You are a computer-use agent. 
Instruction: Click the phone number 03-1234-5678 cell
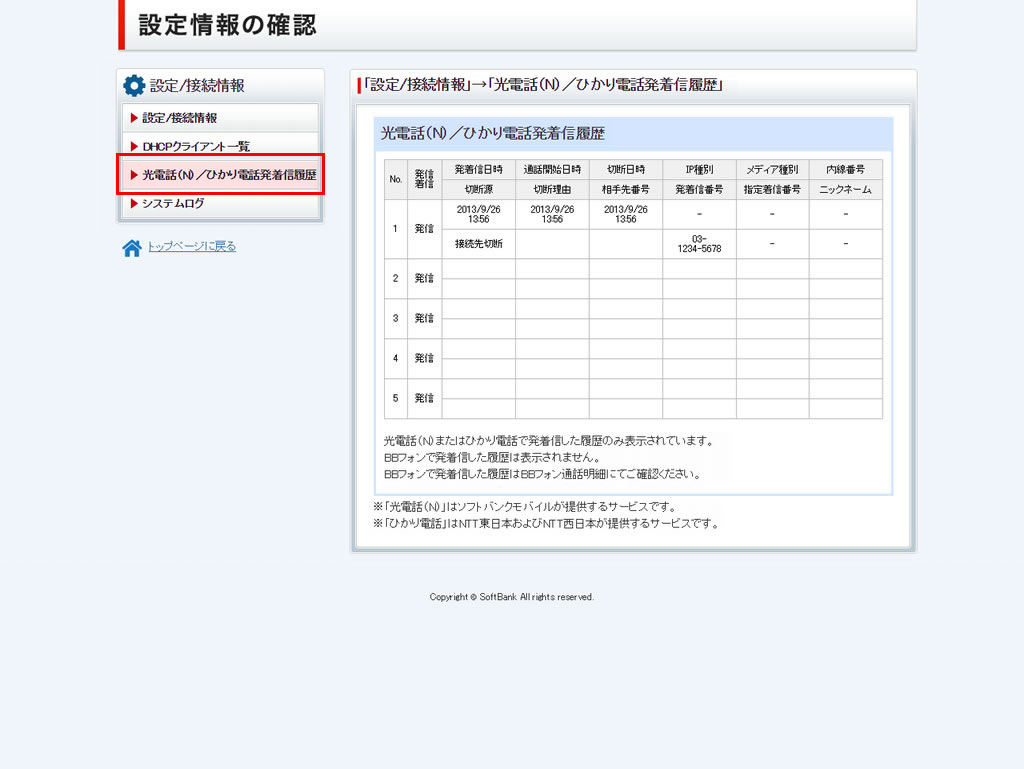click(699, 244)
